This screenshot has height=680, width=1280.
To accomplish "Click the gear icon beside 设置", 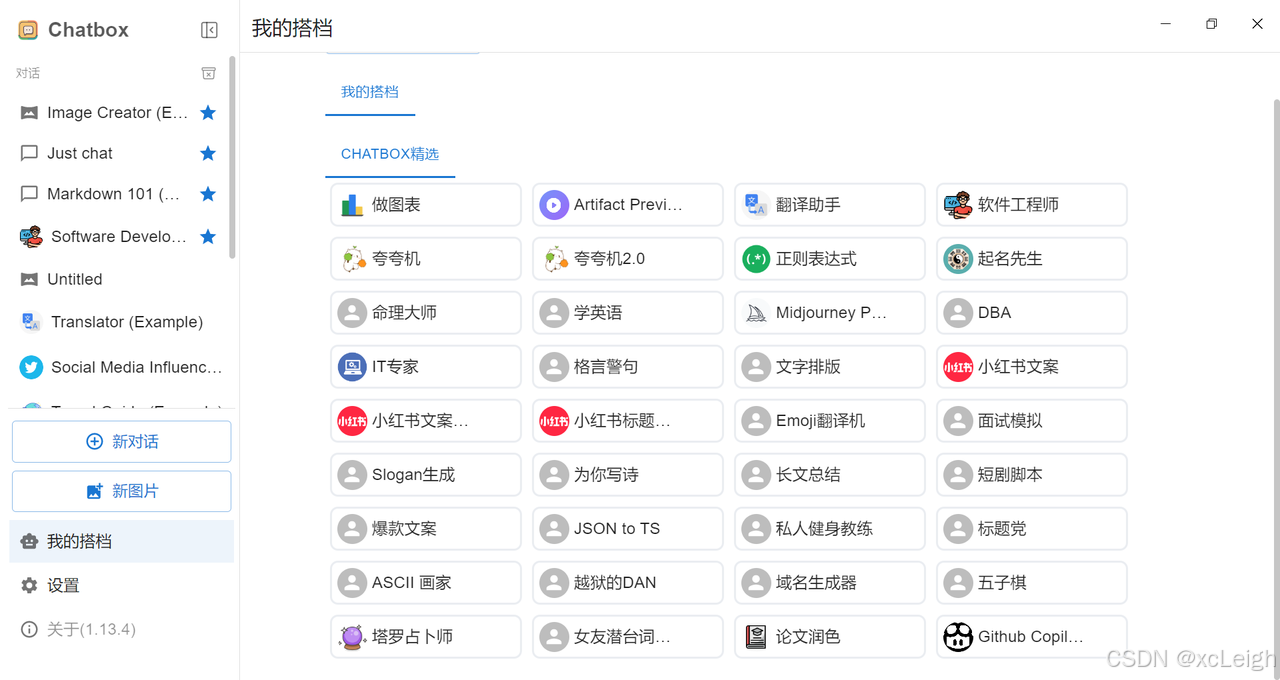I will click(x=29, y=585).
